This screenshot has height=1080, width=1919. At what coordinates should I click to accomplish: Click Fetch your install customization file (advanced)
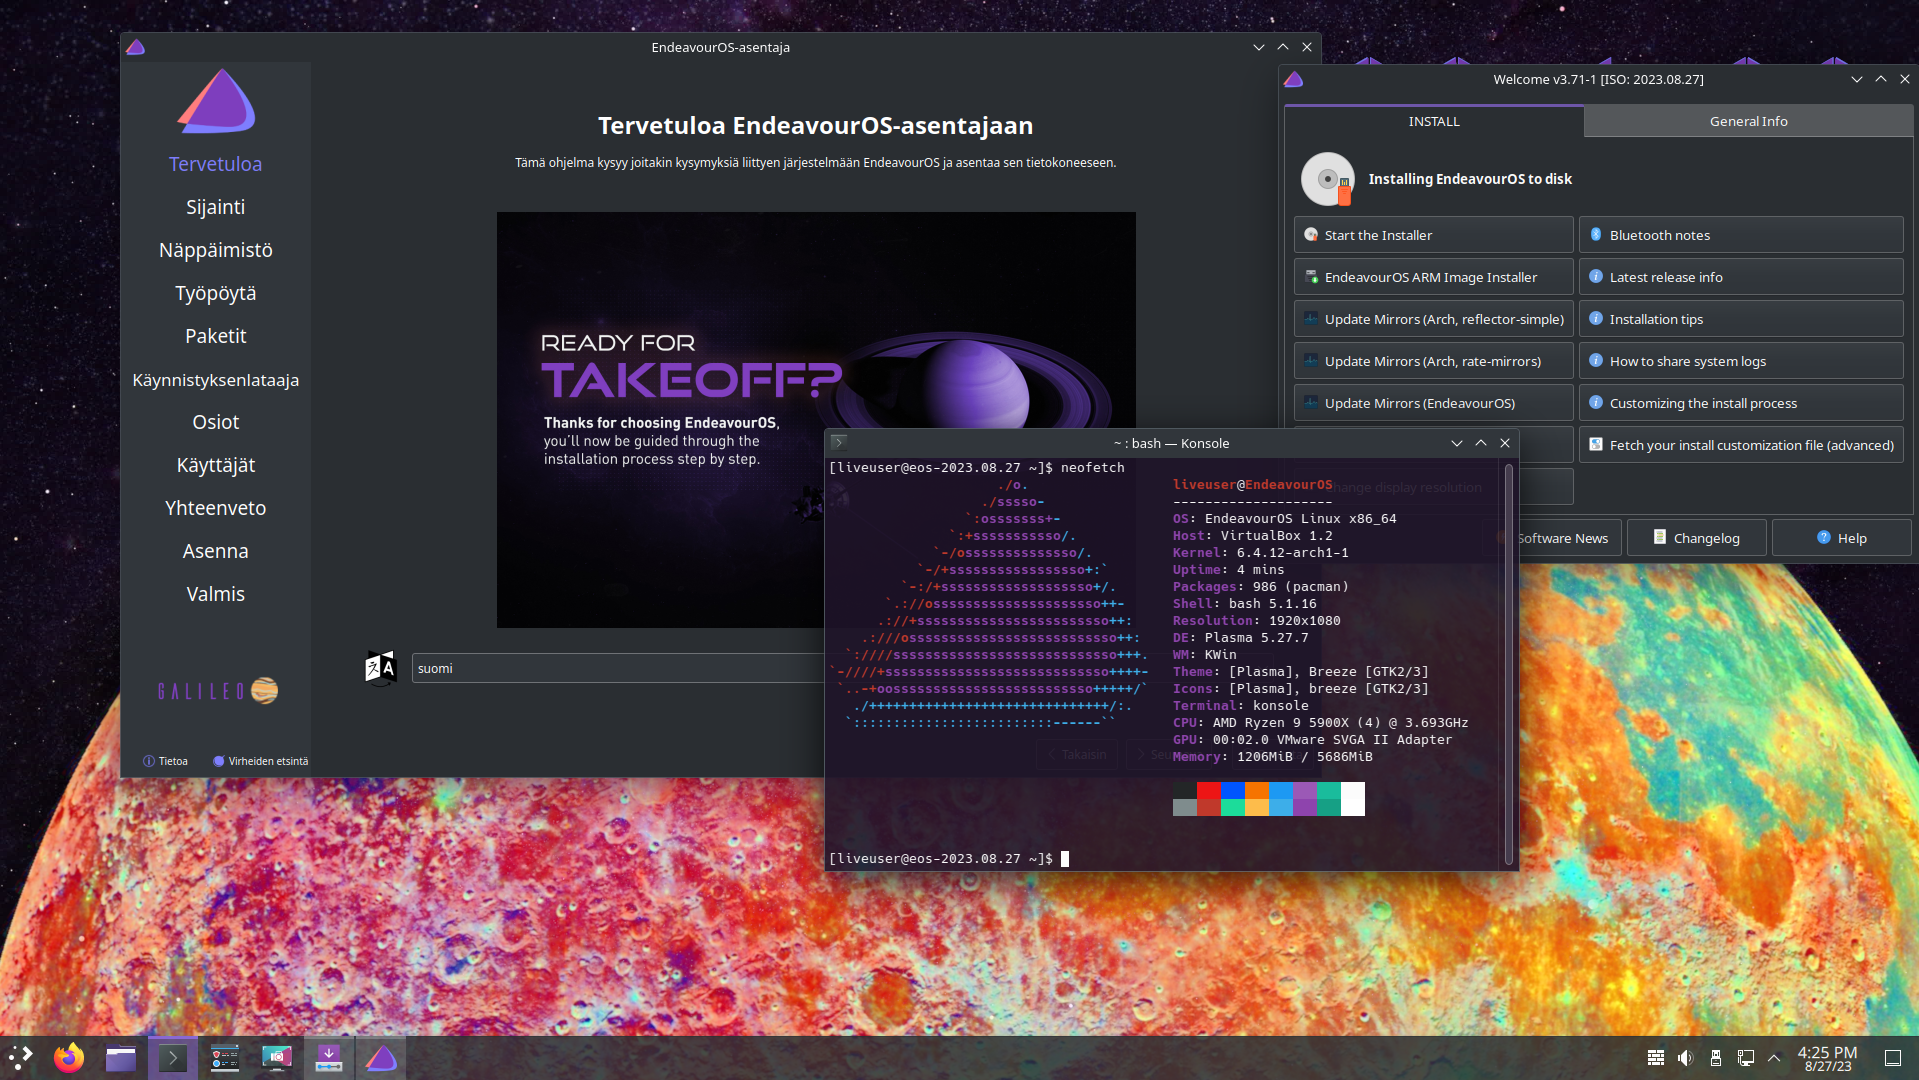tap(1740, 445)
